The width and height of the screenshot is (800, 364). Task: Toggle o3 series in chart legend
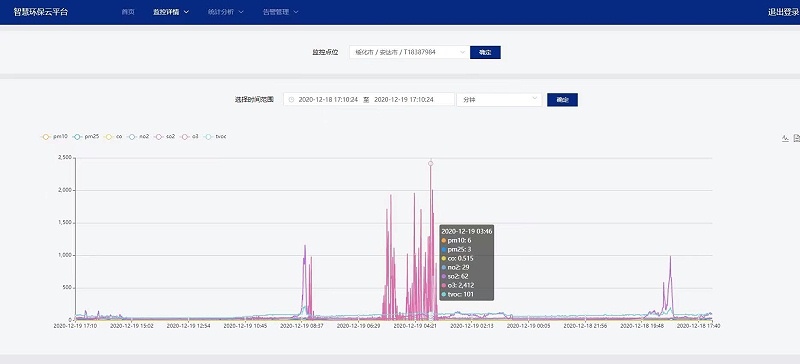[189, 137]
